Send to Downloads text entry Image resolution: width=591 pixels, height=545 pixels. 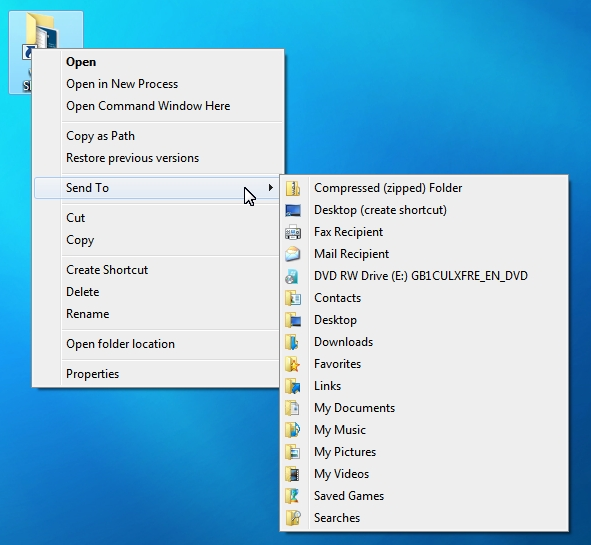point(343,342)
